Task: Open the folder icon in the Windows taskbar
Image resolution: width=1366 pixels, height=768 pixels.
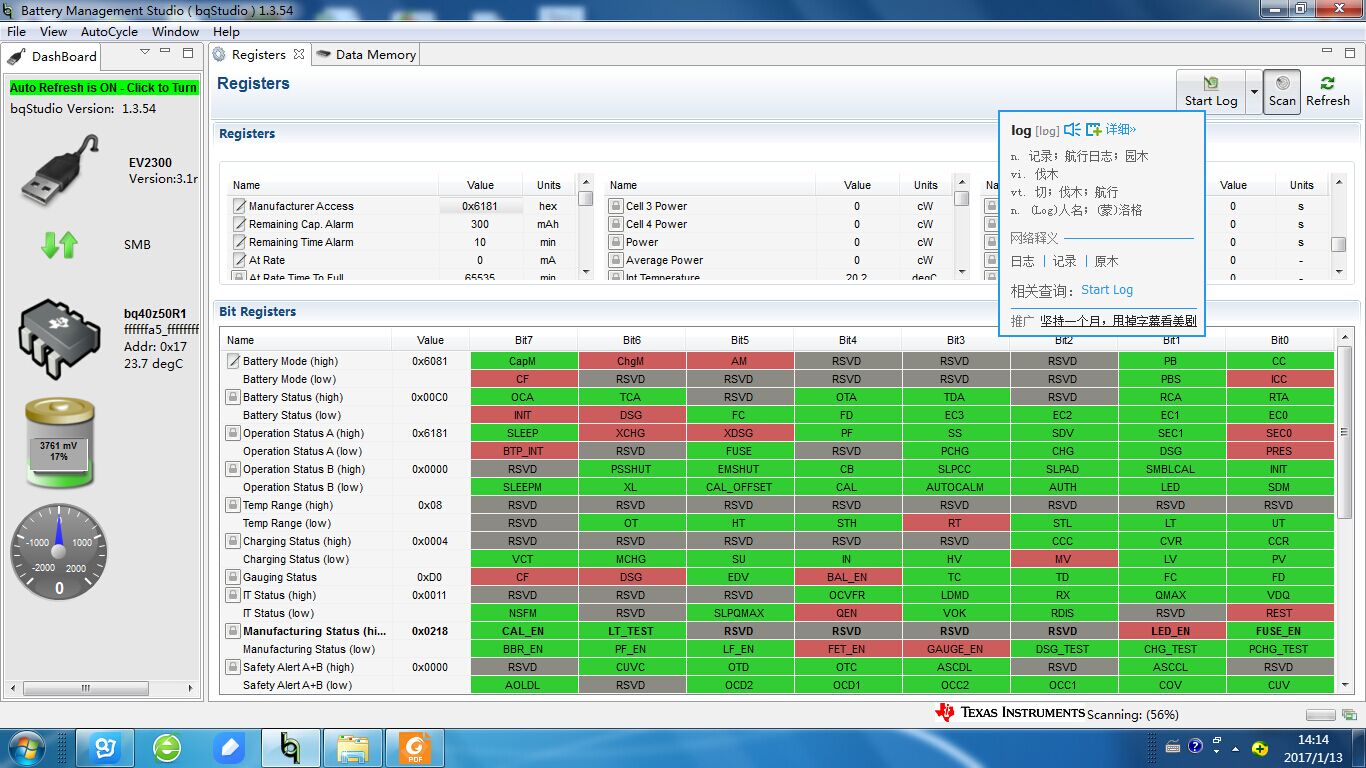Action: tap(353, 748)
